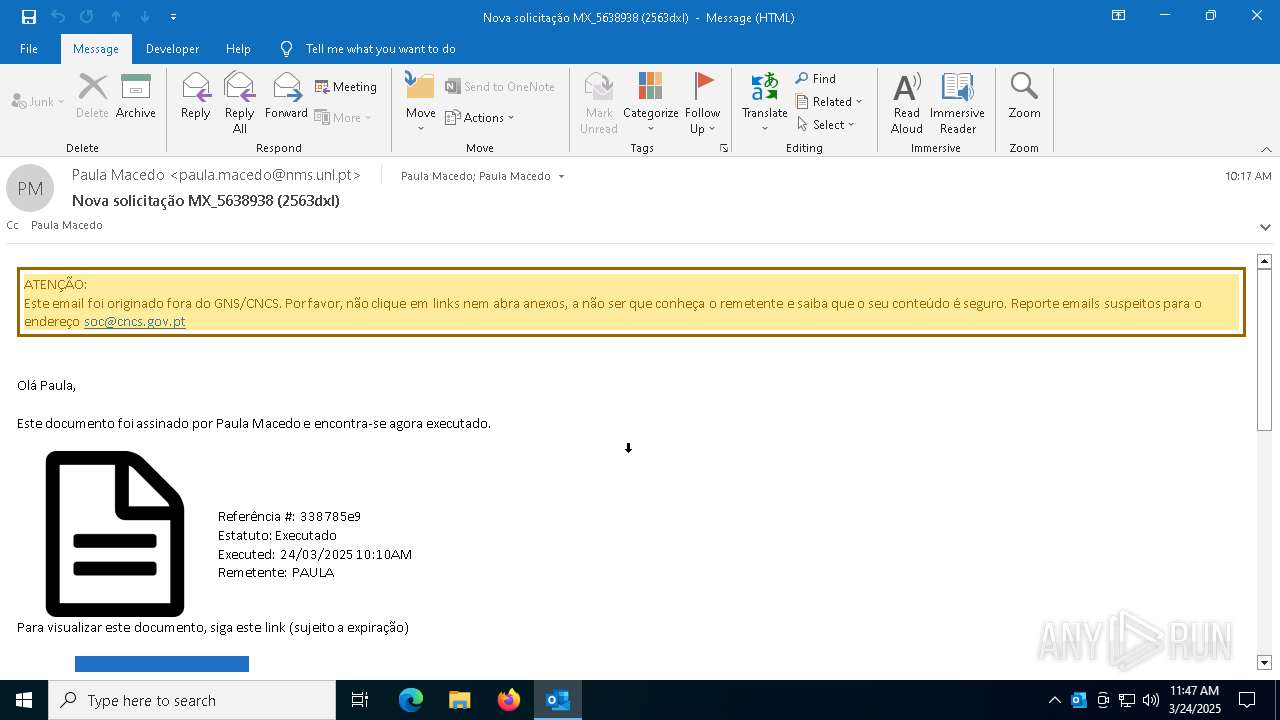
Task: Launch Microsoft Edge from taskbar
Action: 411,700
